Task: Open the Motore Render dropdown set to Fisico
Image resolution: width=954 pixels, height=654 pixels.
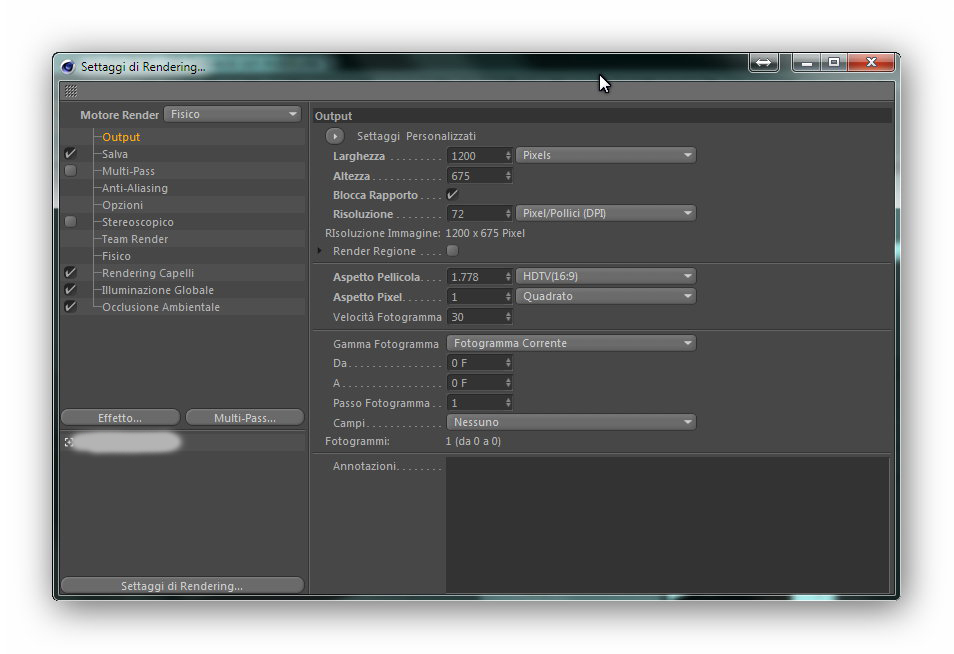Action: point(232,114)
